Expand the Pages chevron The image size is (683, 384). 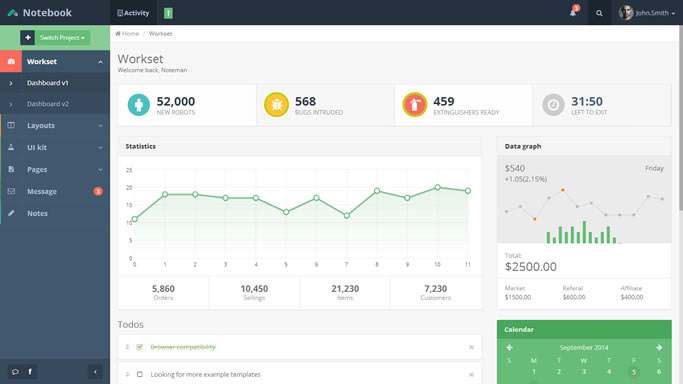click(101, 169)
